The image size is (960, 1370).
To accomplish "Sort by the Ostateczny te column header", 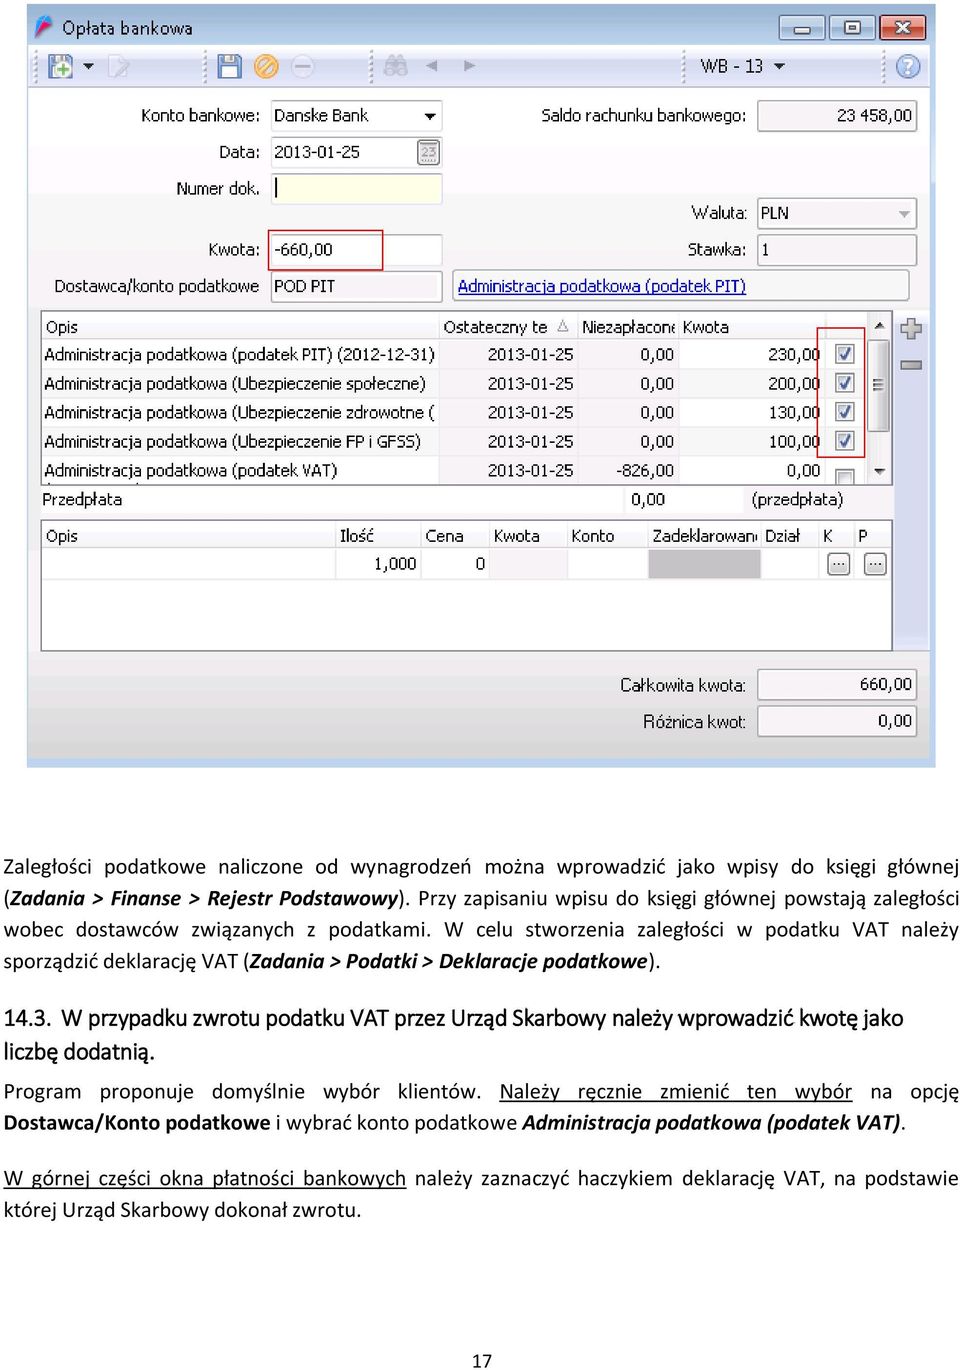I will [x=507, y=327].
